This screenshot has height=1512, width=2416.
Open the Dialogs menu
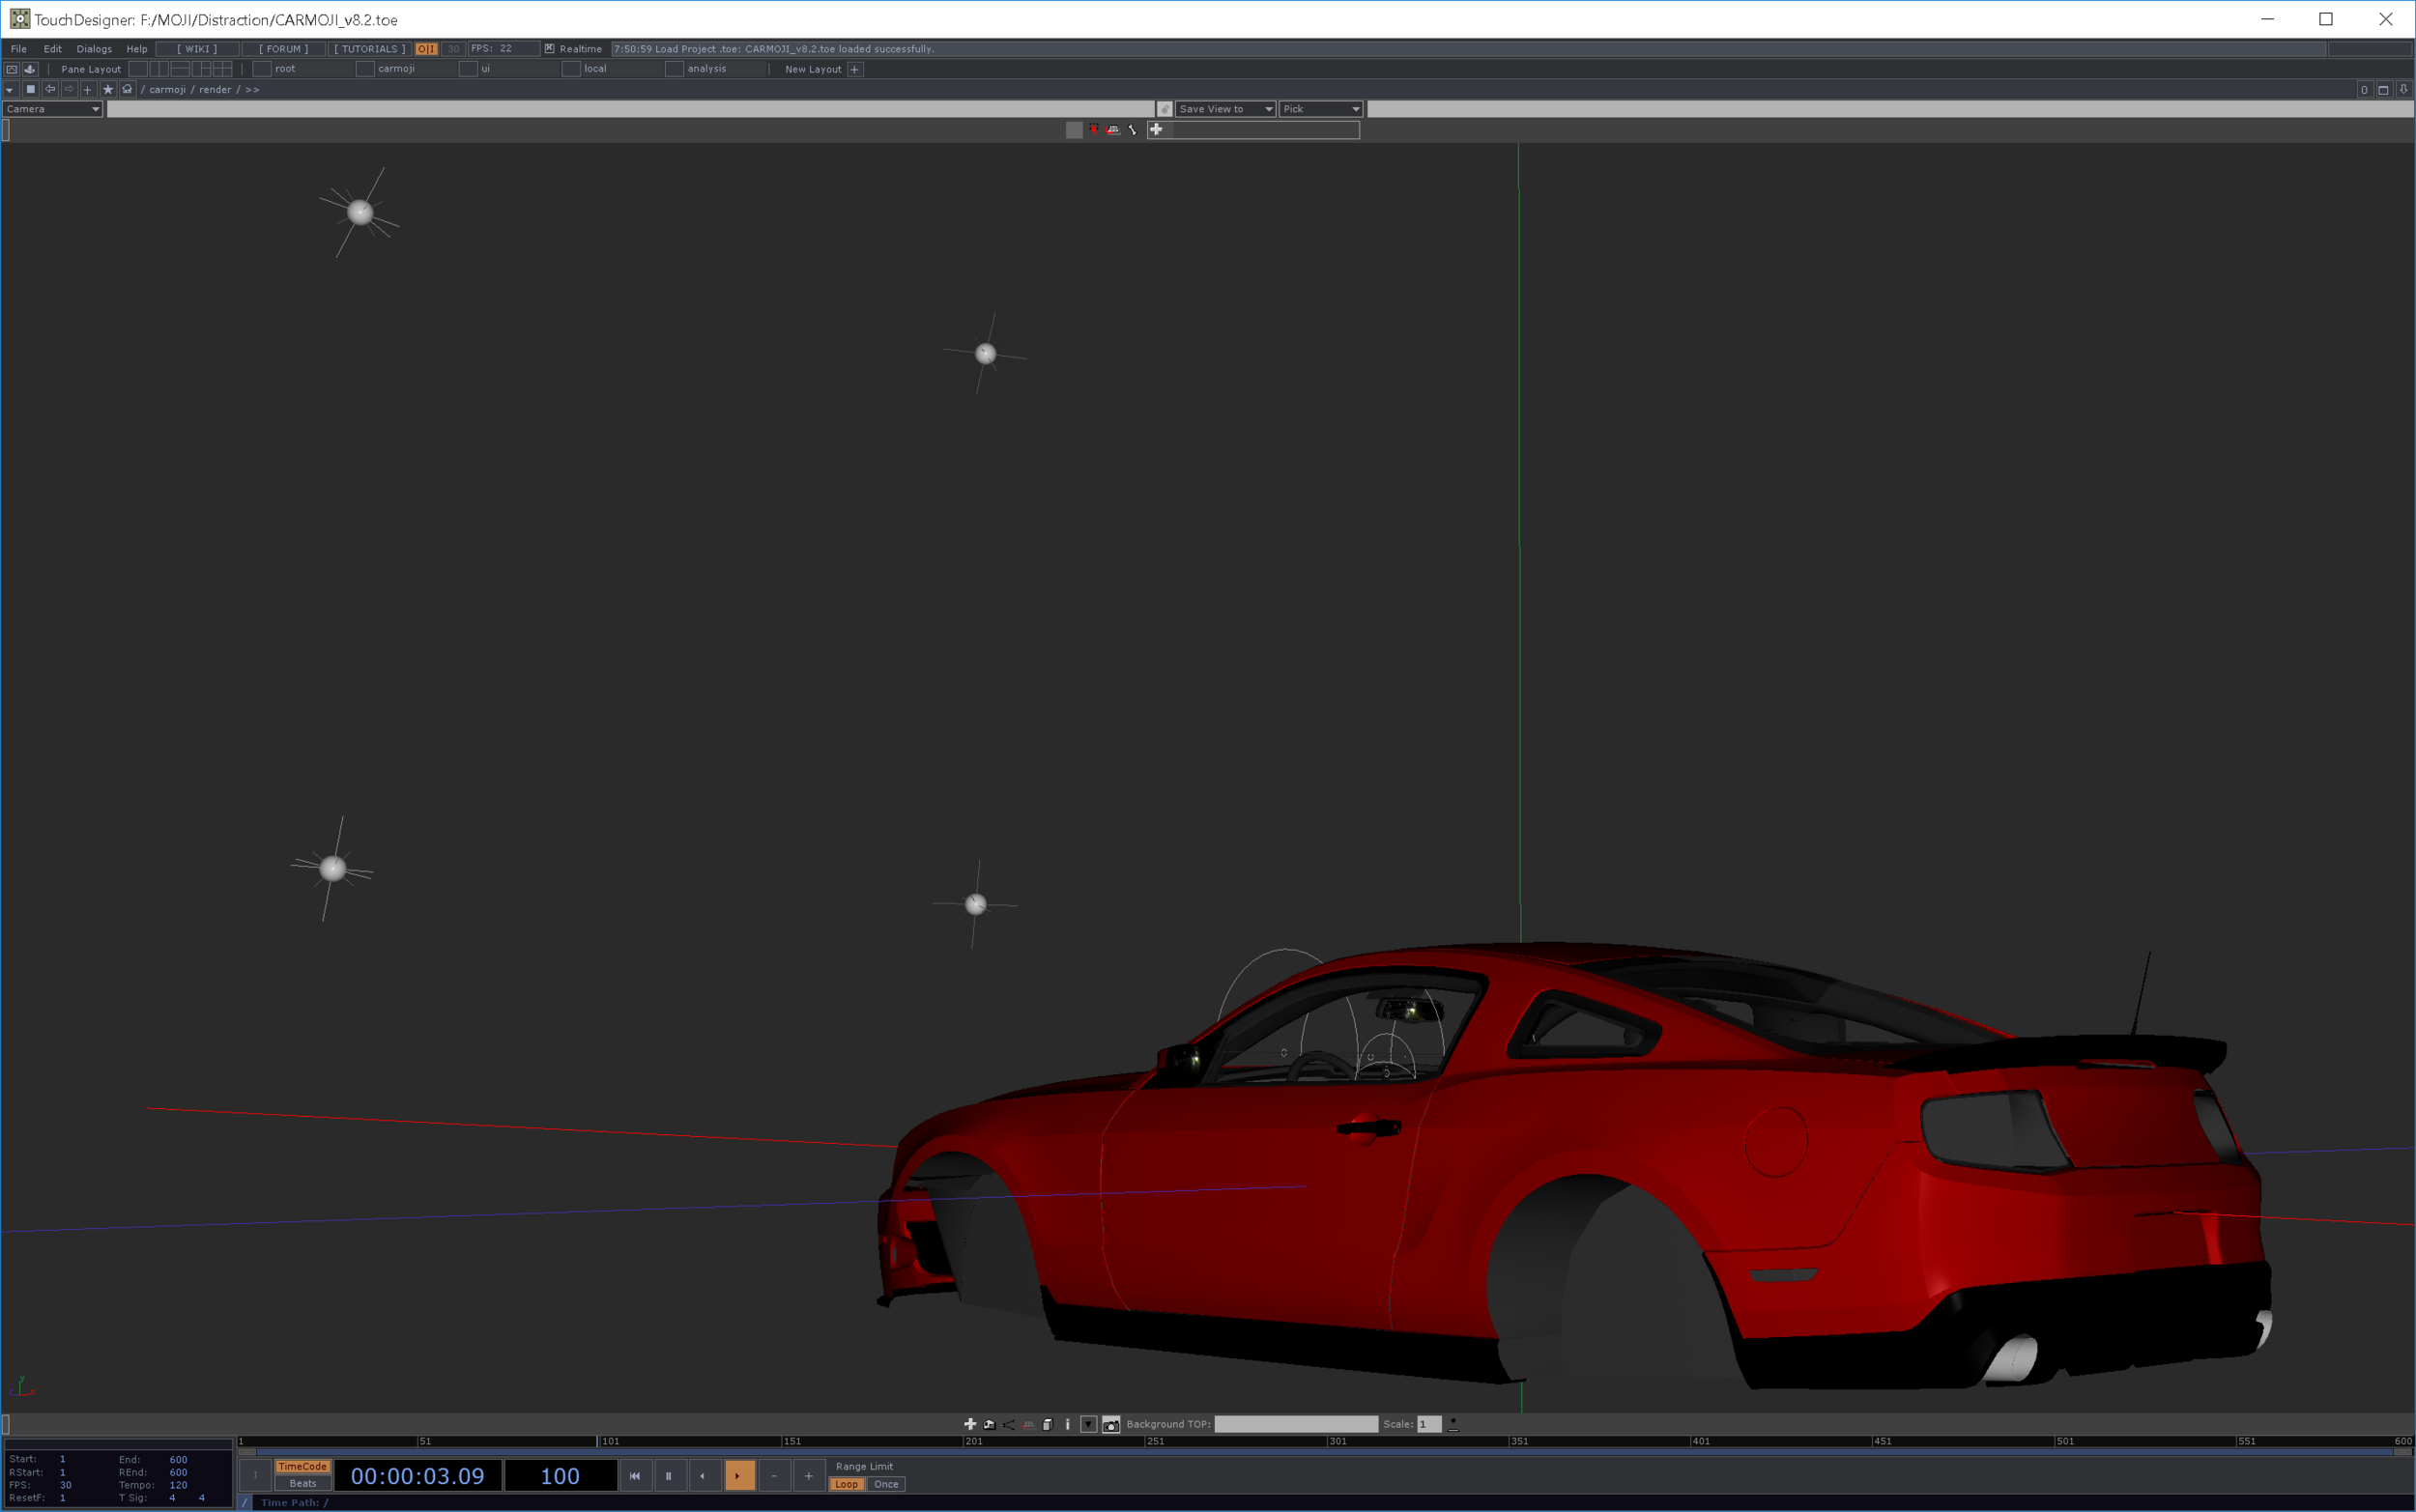point(94,48)
